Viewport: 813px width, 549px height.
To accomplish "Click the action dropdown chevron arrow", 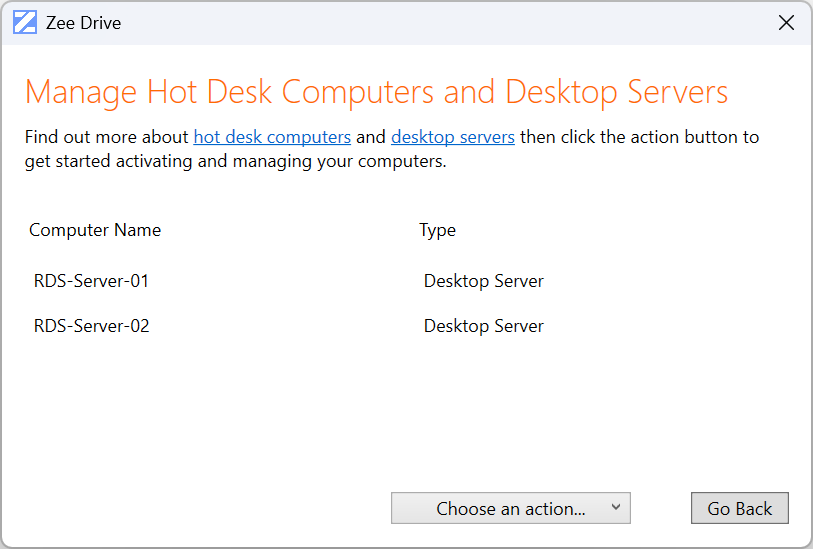I will [x=616, y=508].
